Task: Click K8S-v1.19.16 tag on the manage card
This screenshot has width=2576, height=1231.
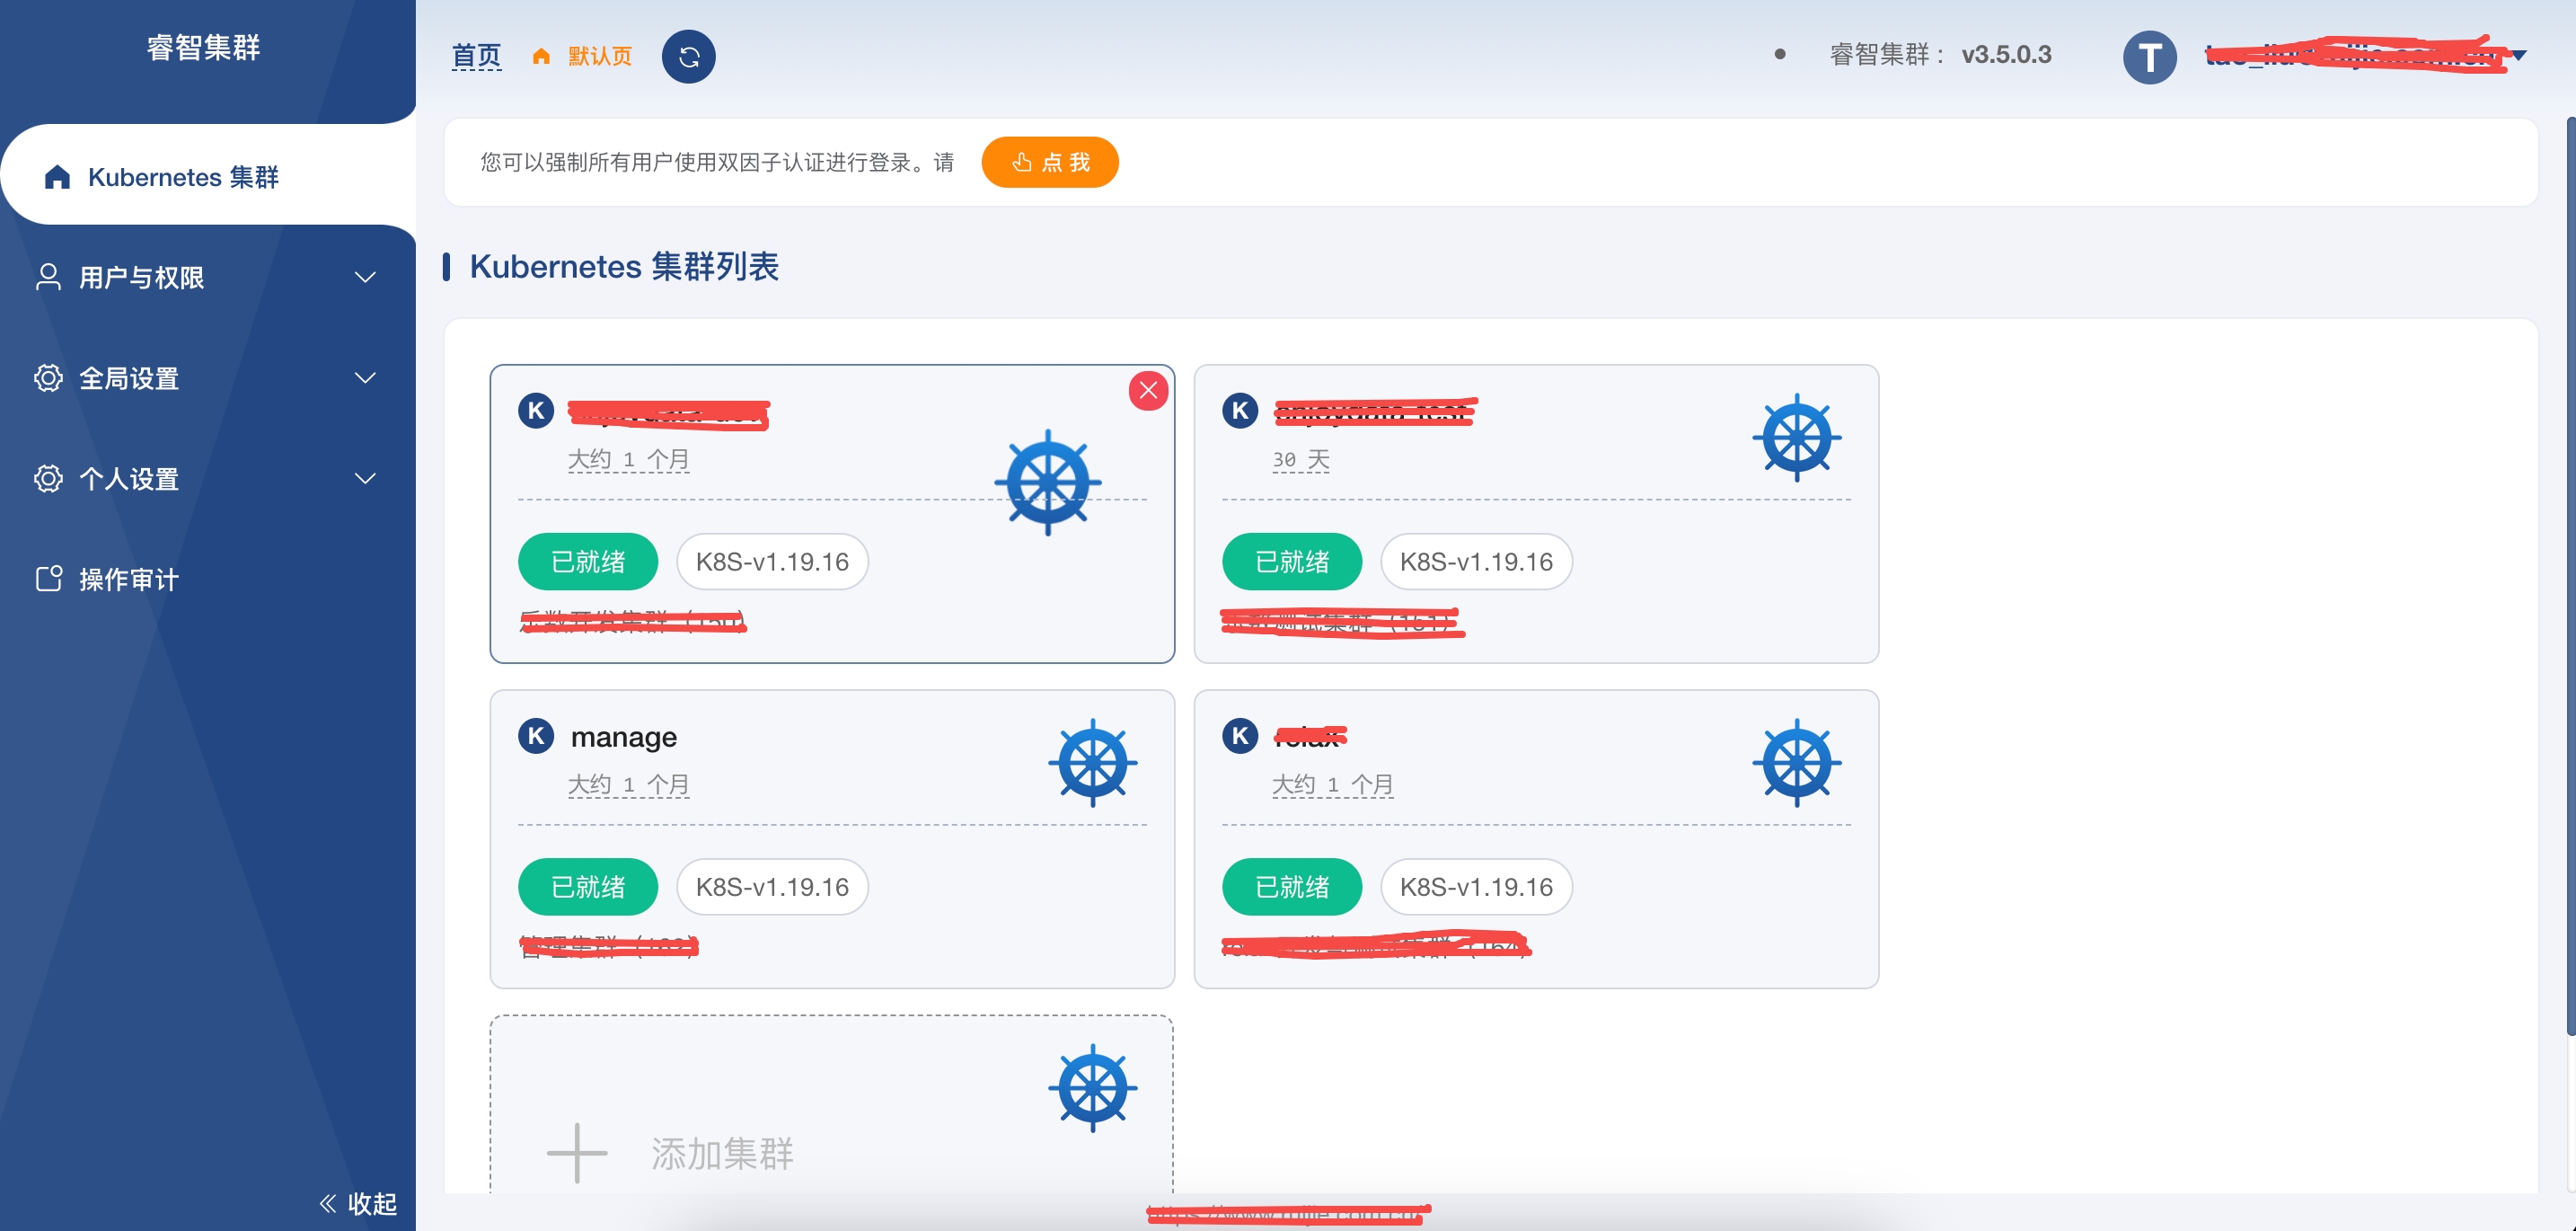Action: click(x=772, y=887)
